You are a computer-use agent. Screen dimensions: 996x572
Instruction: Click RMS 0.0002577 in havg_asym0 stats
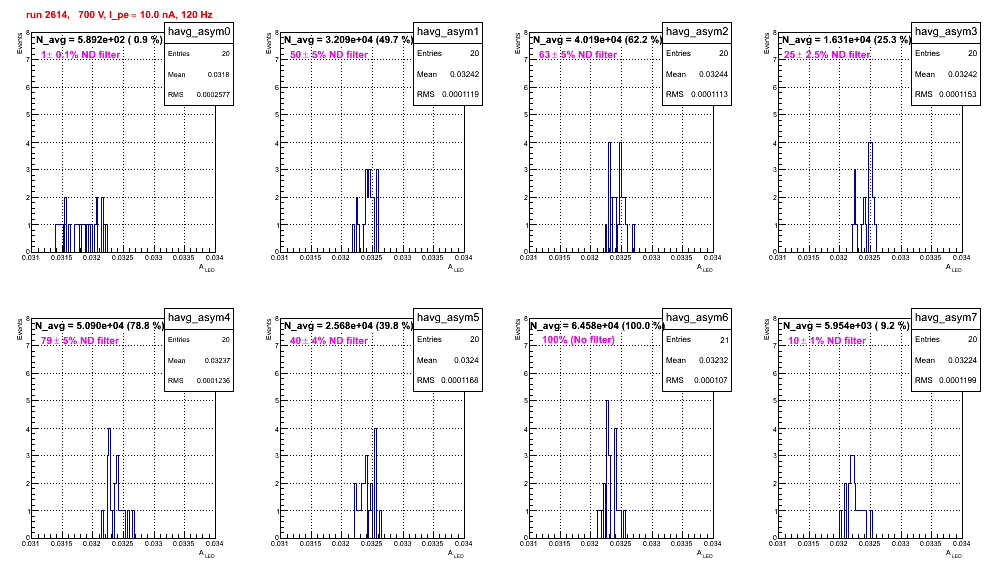(x=199, y=95)
